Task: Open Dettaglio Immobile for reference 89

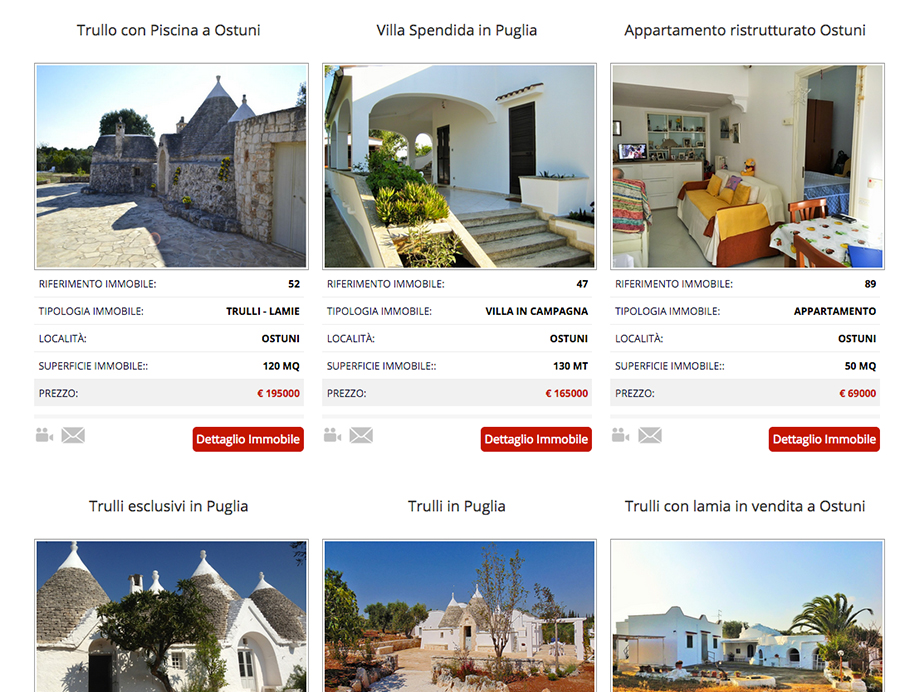Action: [824, 439]
